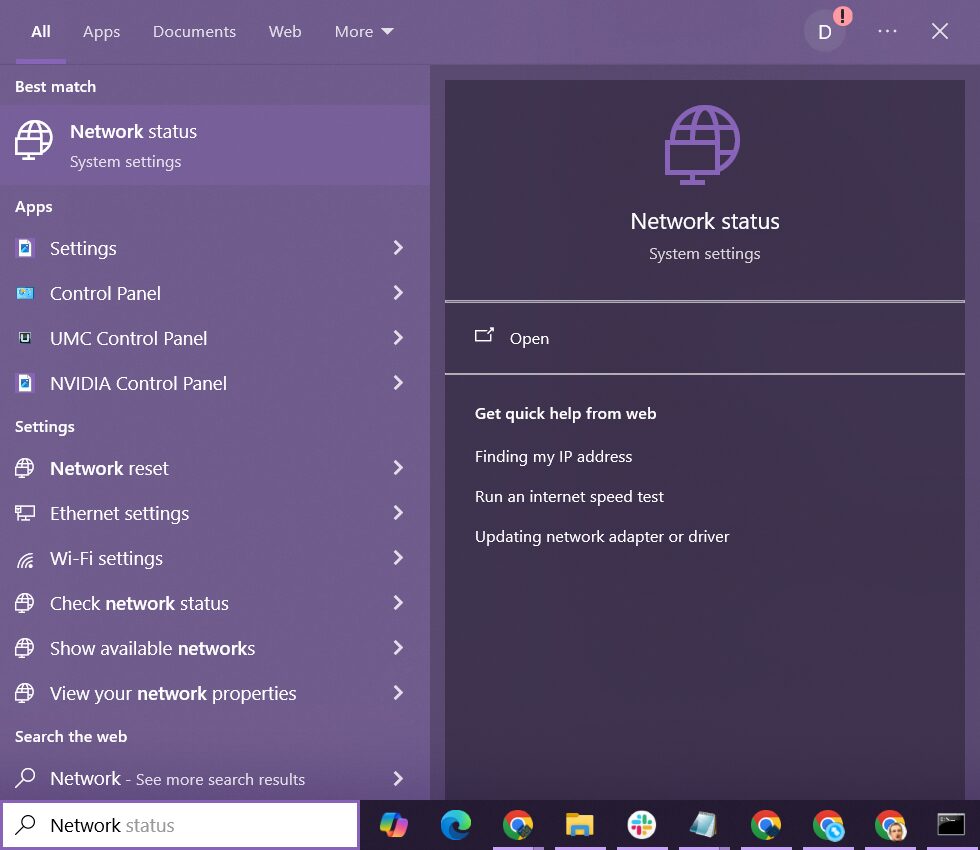980x850 pixels.
Task: Open File Explorer taskbar icon
Action: 579,825
